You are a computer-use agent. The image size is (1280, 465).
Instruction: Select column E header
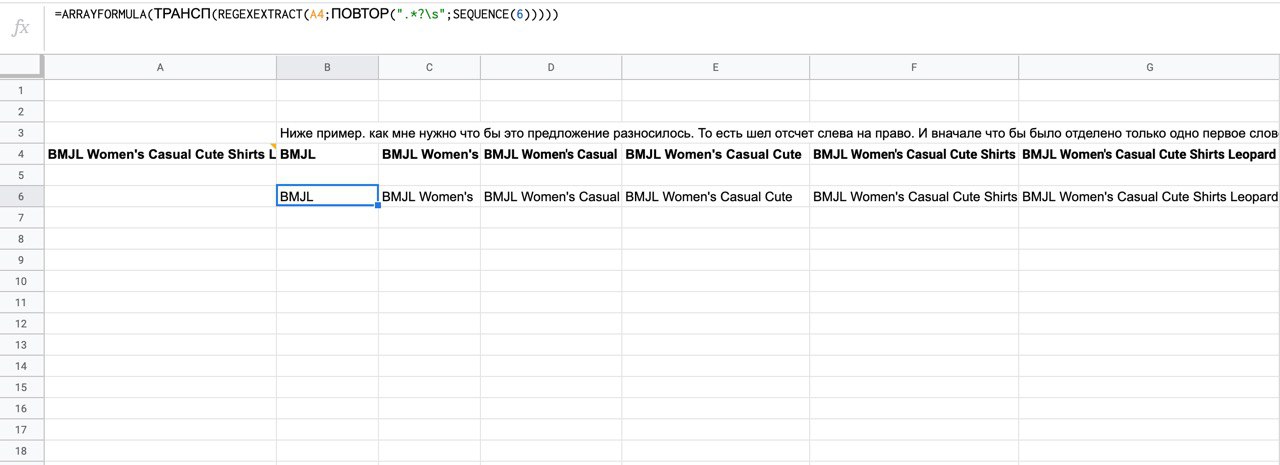[x=716, y=67]
